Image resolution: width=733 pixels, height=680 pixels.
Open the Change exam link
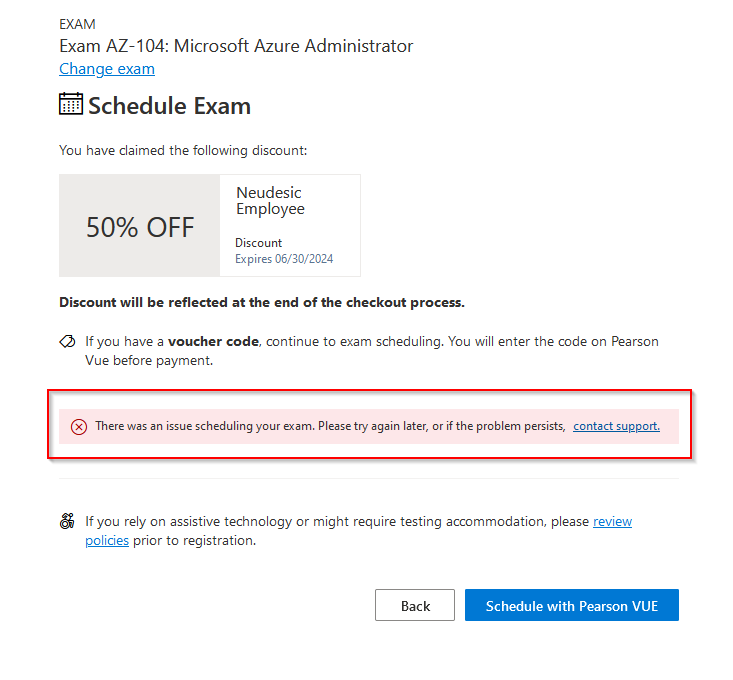tap(107, 69)
